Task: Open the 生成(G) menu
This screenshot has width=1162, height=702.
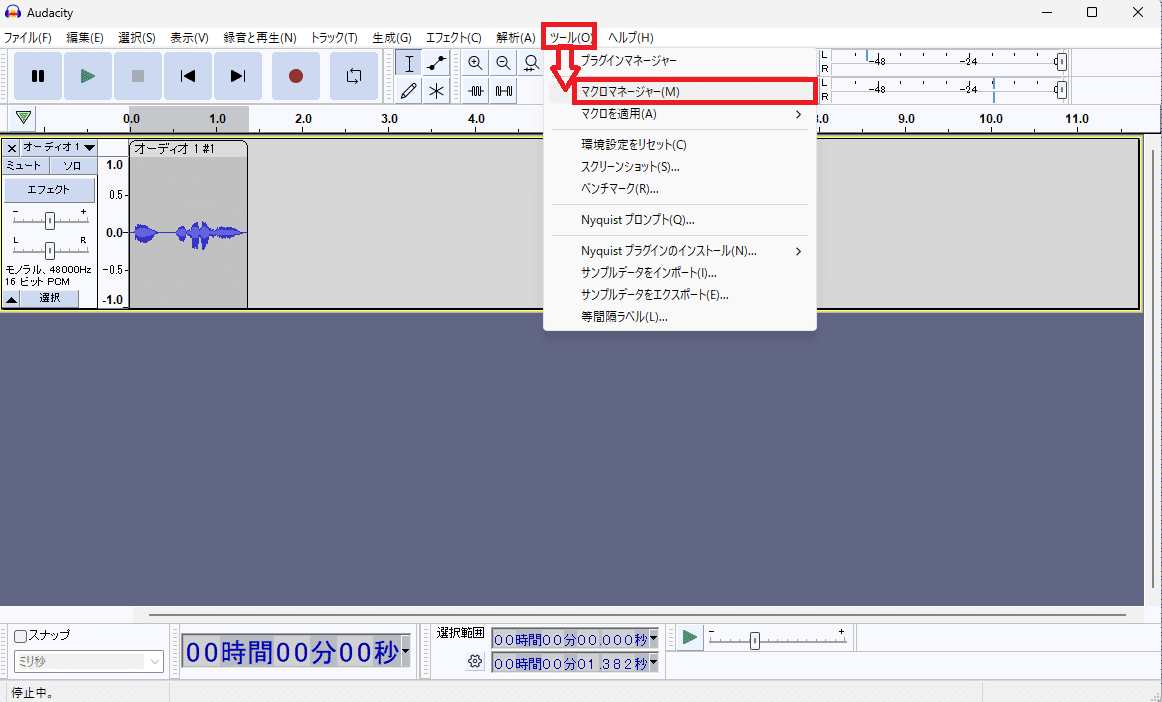Action: 391,38
